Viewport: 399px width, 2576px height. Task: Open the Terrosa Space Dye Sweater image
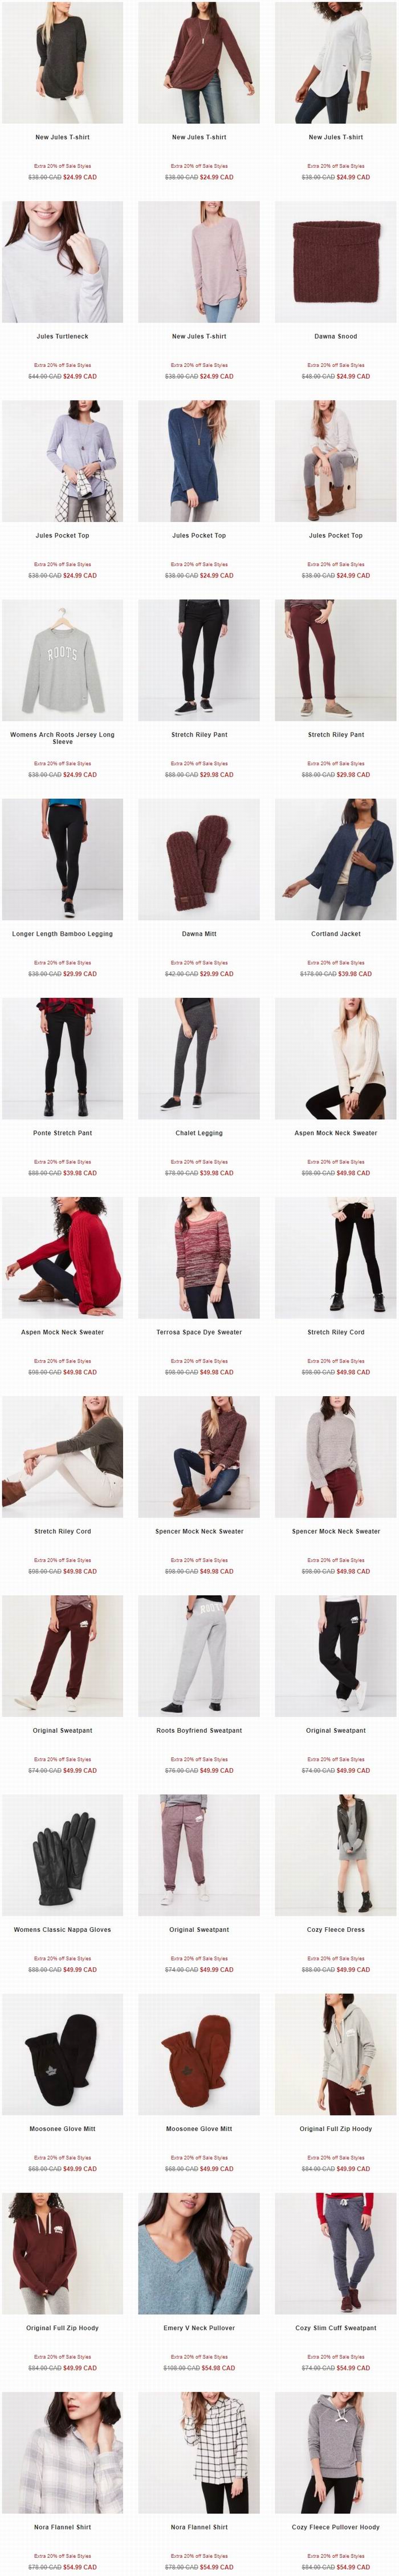(x=199, y=1256)
